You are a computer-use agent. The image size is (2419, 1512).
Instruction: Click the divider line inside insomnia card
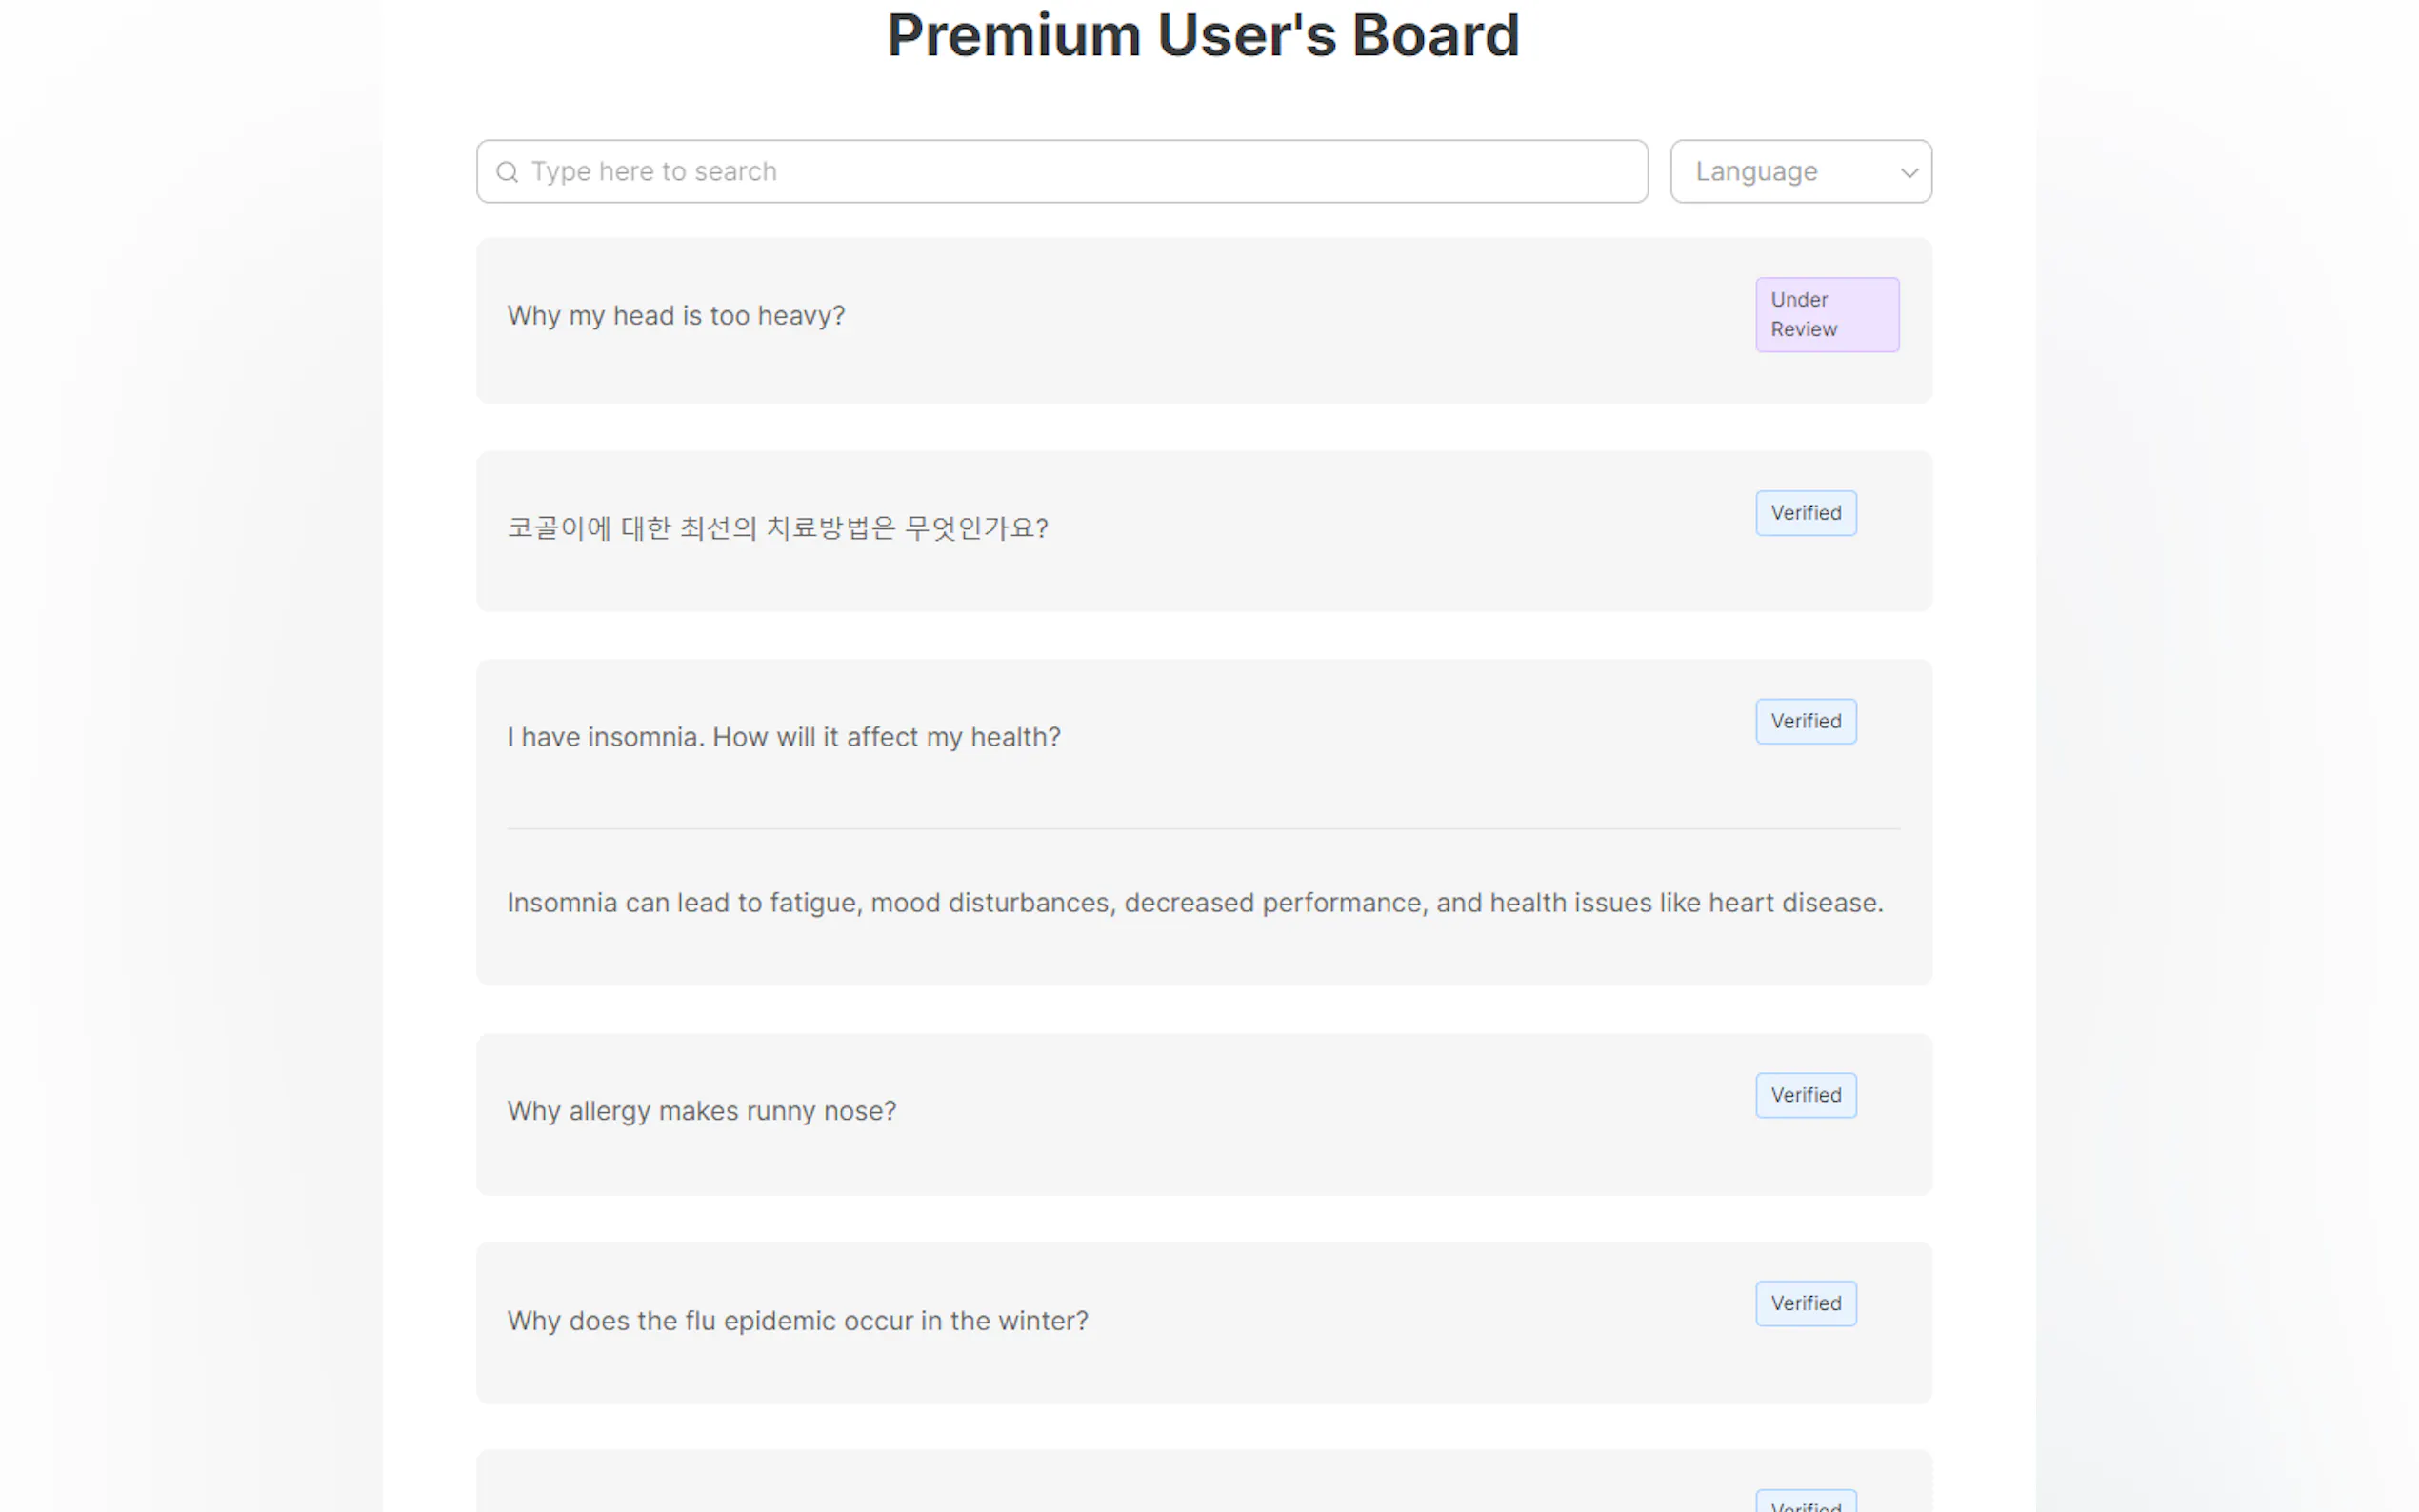click(1203, 829)
